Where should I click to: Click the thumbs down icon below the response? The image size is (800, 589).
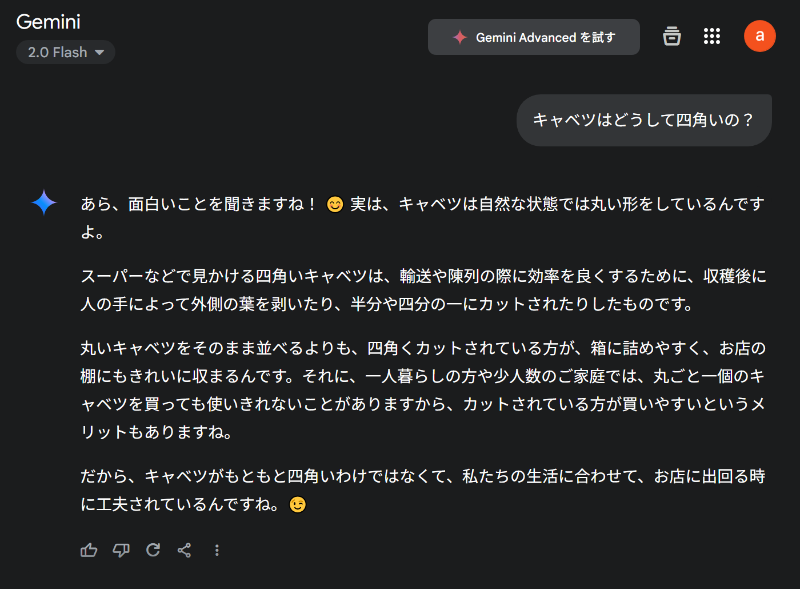[x=121, y=550]
